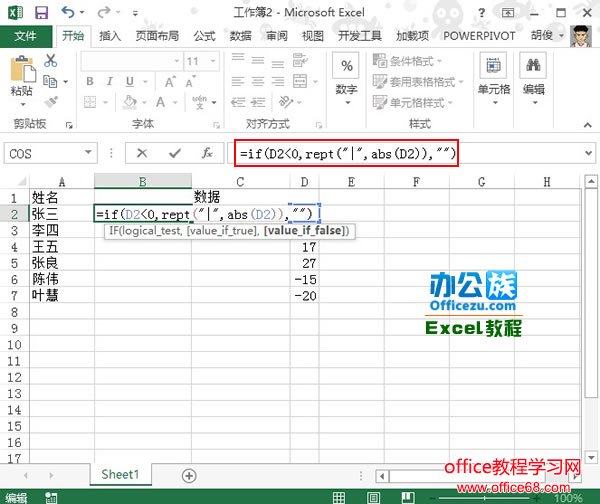The width and height of the screenshot is (600, 504).
Task: Click the merge and center icon
Action: coord(300,81)
